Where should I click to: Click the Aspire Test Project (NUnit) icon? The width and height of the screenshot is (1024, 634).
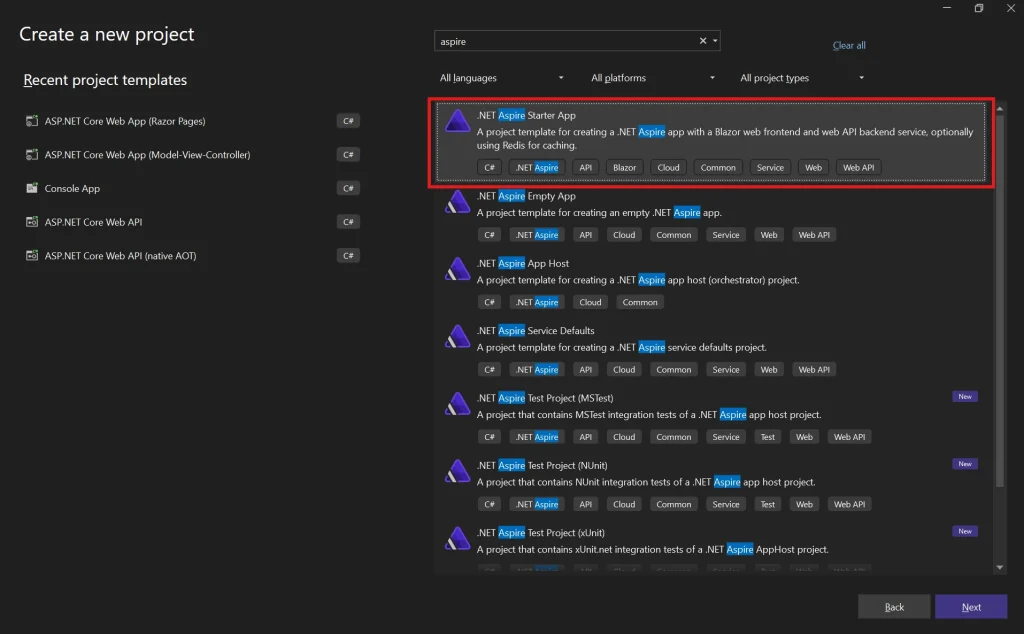(x=457, y=471)
